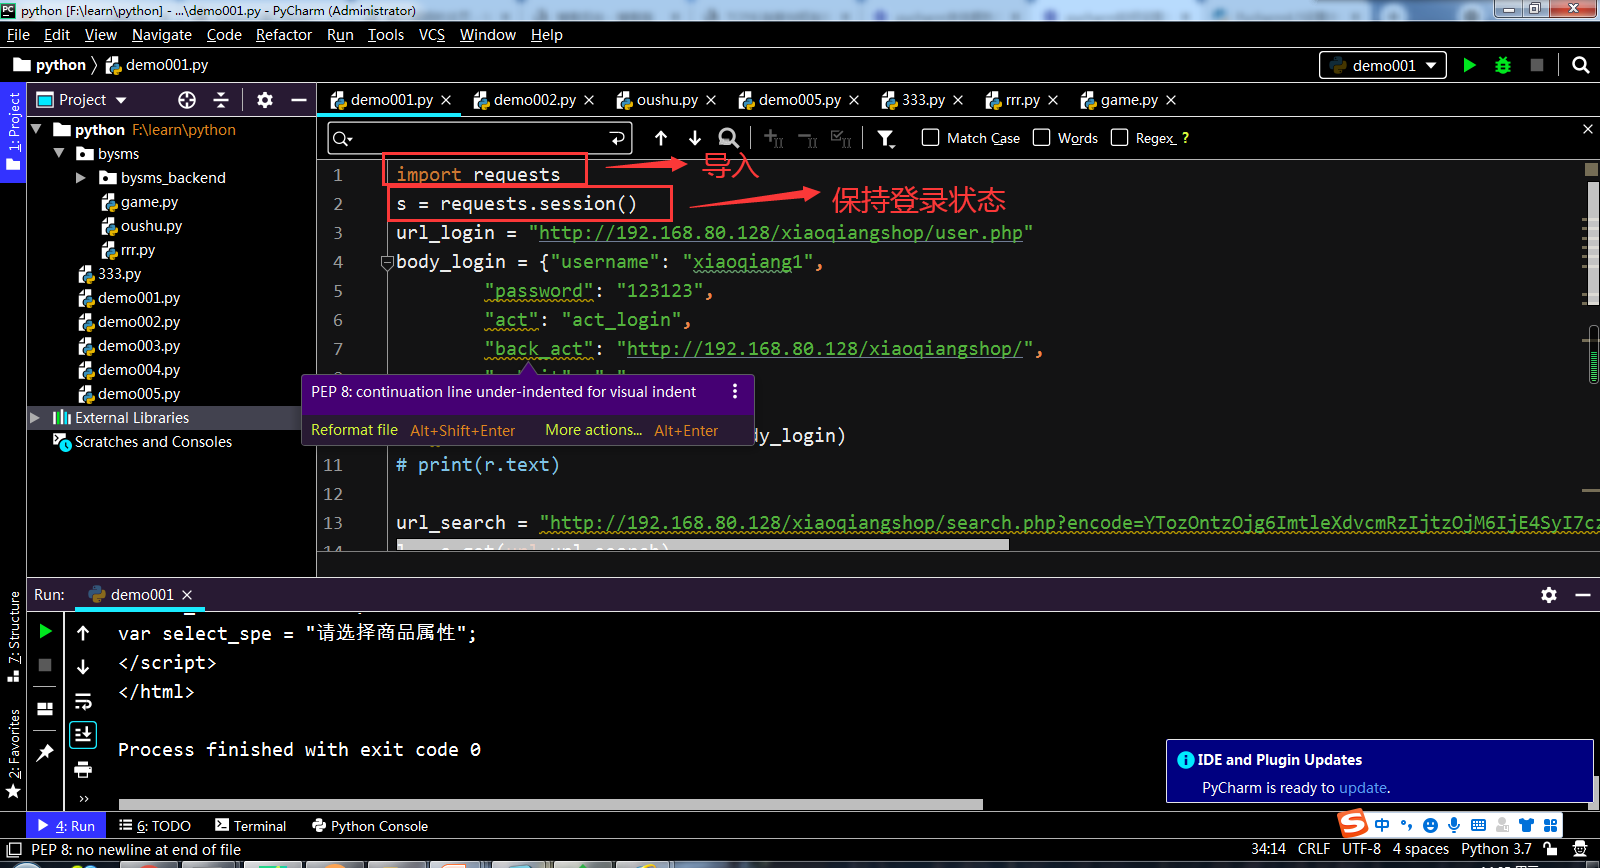Image resolution: width=1600 pixels, height=868 pixels.
Task: Collapse the python root folder arrow
Action: 37,129
